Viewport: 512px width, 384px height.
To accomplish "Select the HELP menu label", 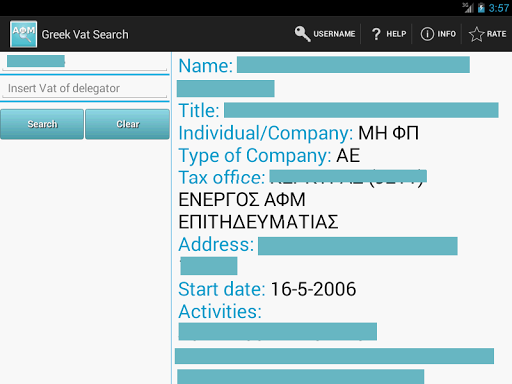I will 396,34.
